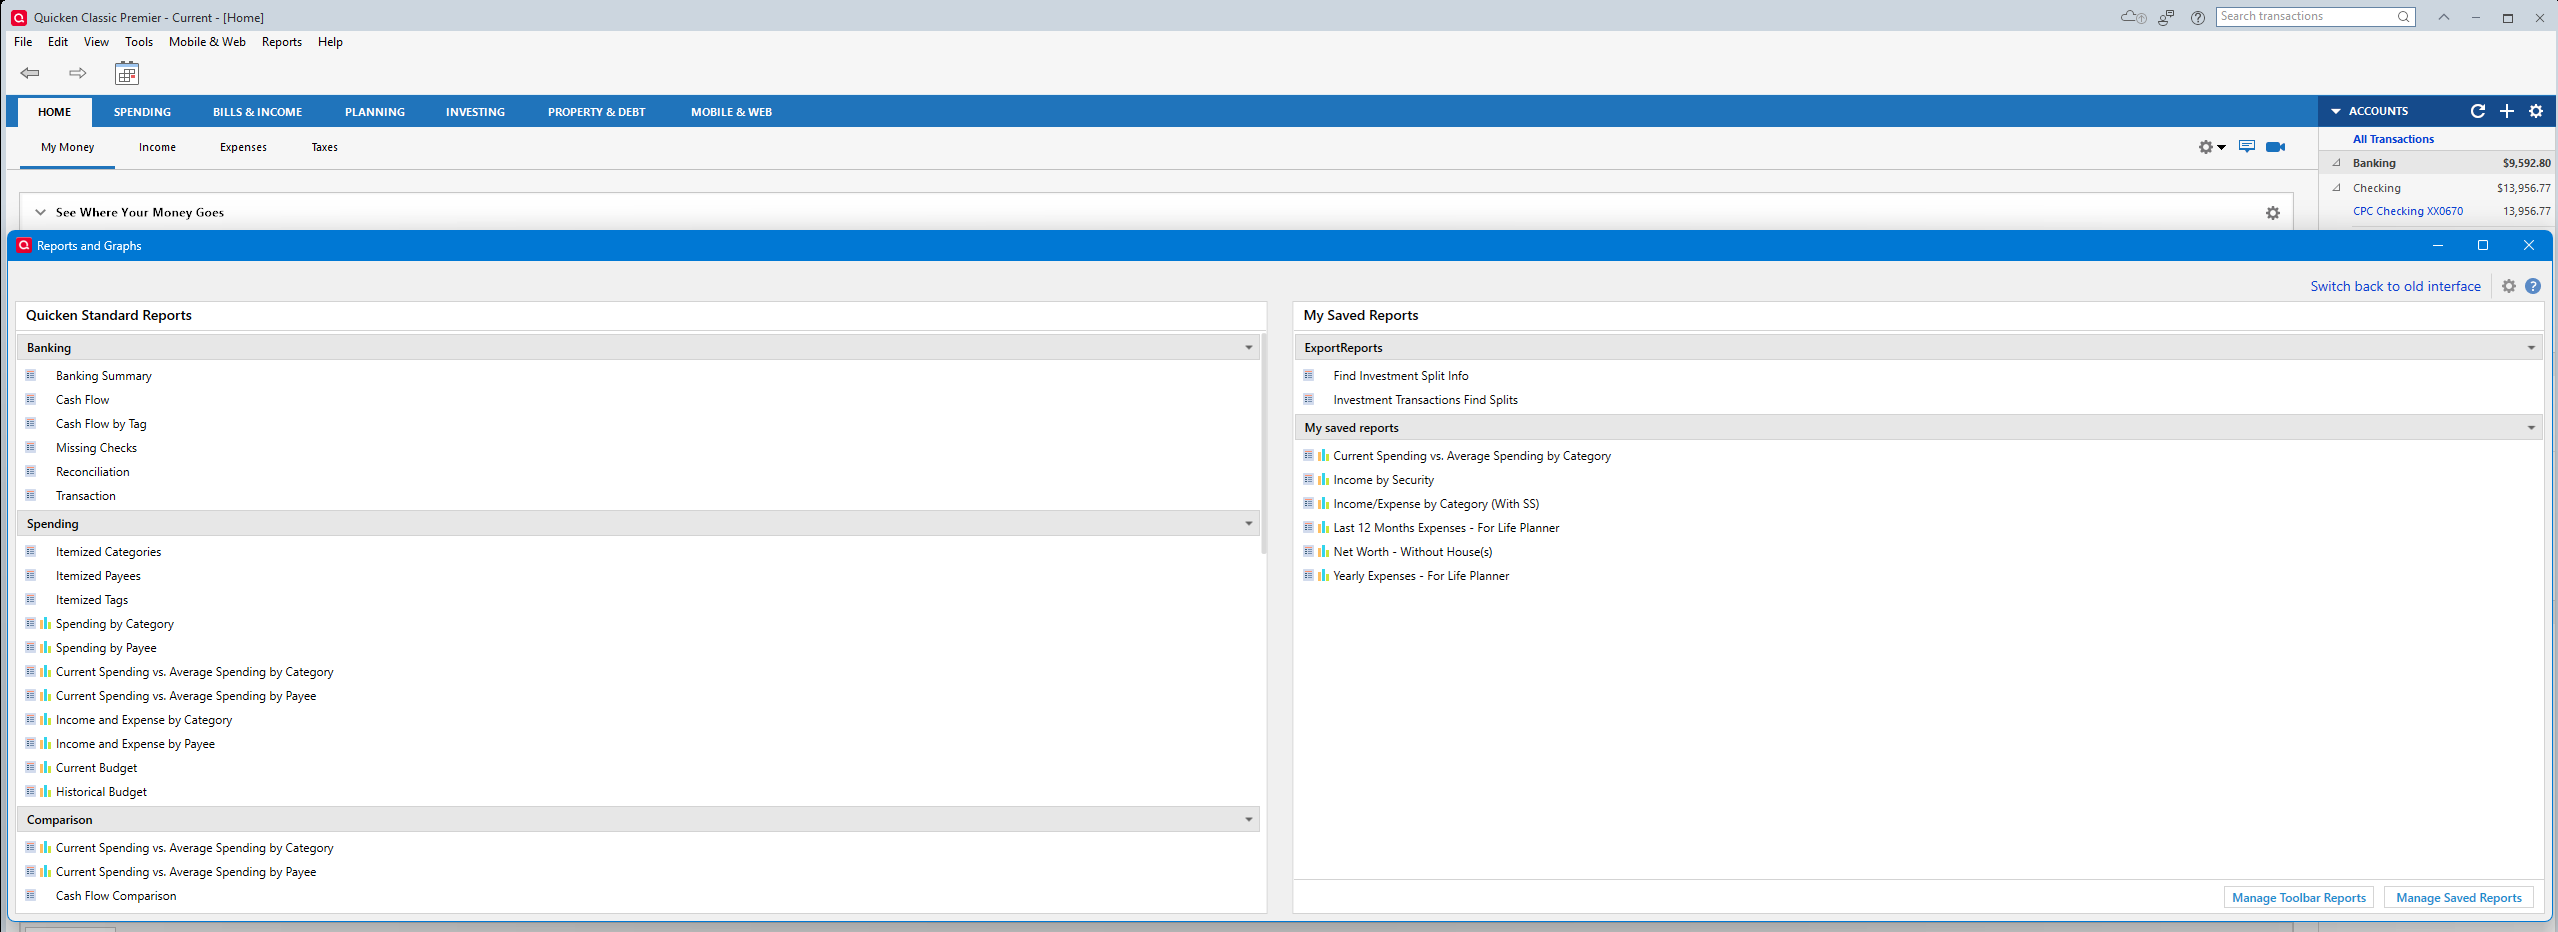The width and height of the screenshot is (2558, 932).
Task: Open the help question mark in title bar
Action: coord(2198,17)
